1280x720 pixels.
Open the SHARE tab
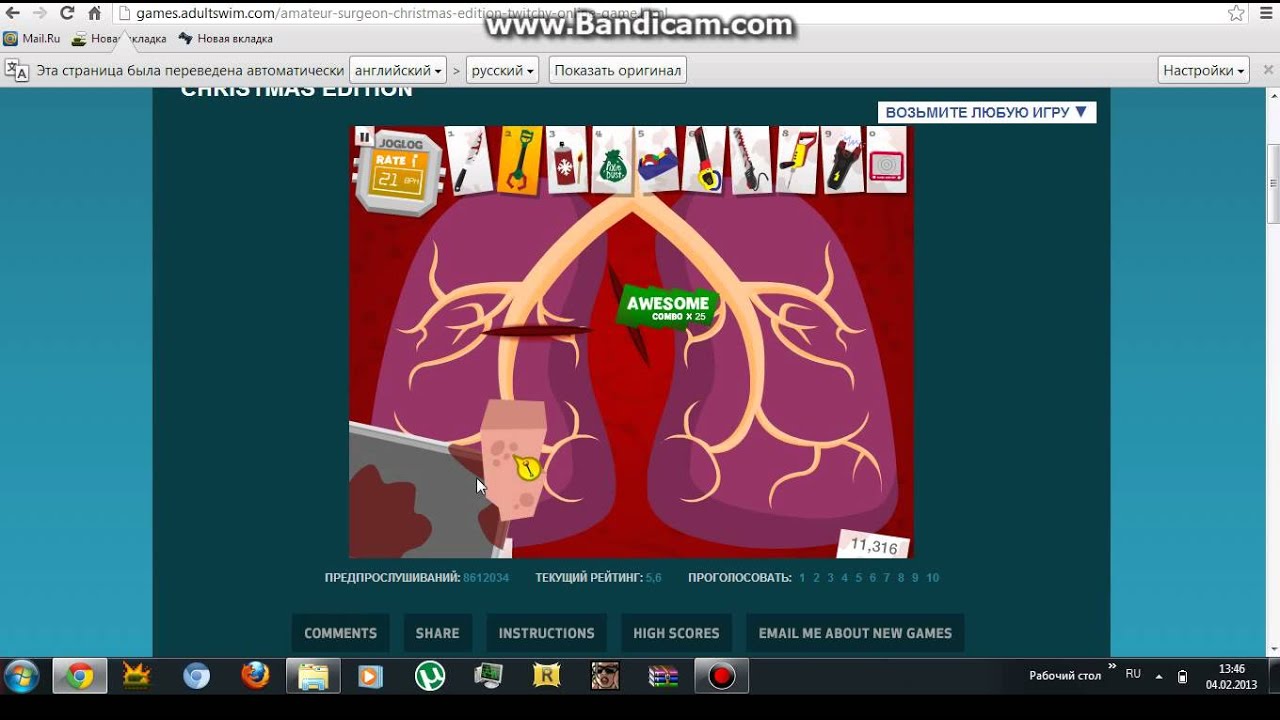(437, 633)
